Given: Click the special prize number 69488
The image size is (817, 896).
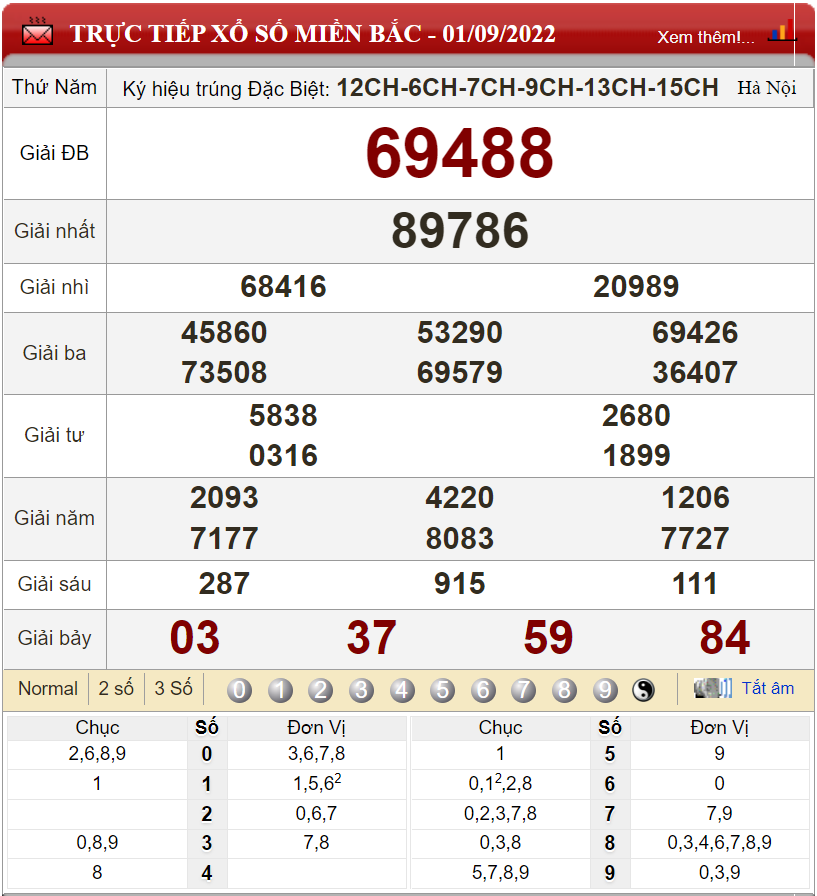Looking at the screenshot, I should [460, 153].
